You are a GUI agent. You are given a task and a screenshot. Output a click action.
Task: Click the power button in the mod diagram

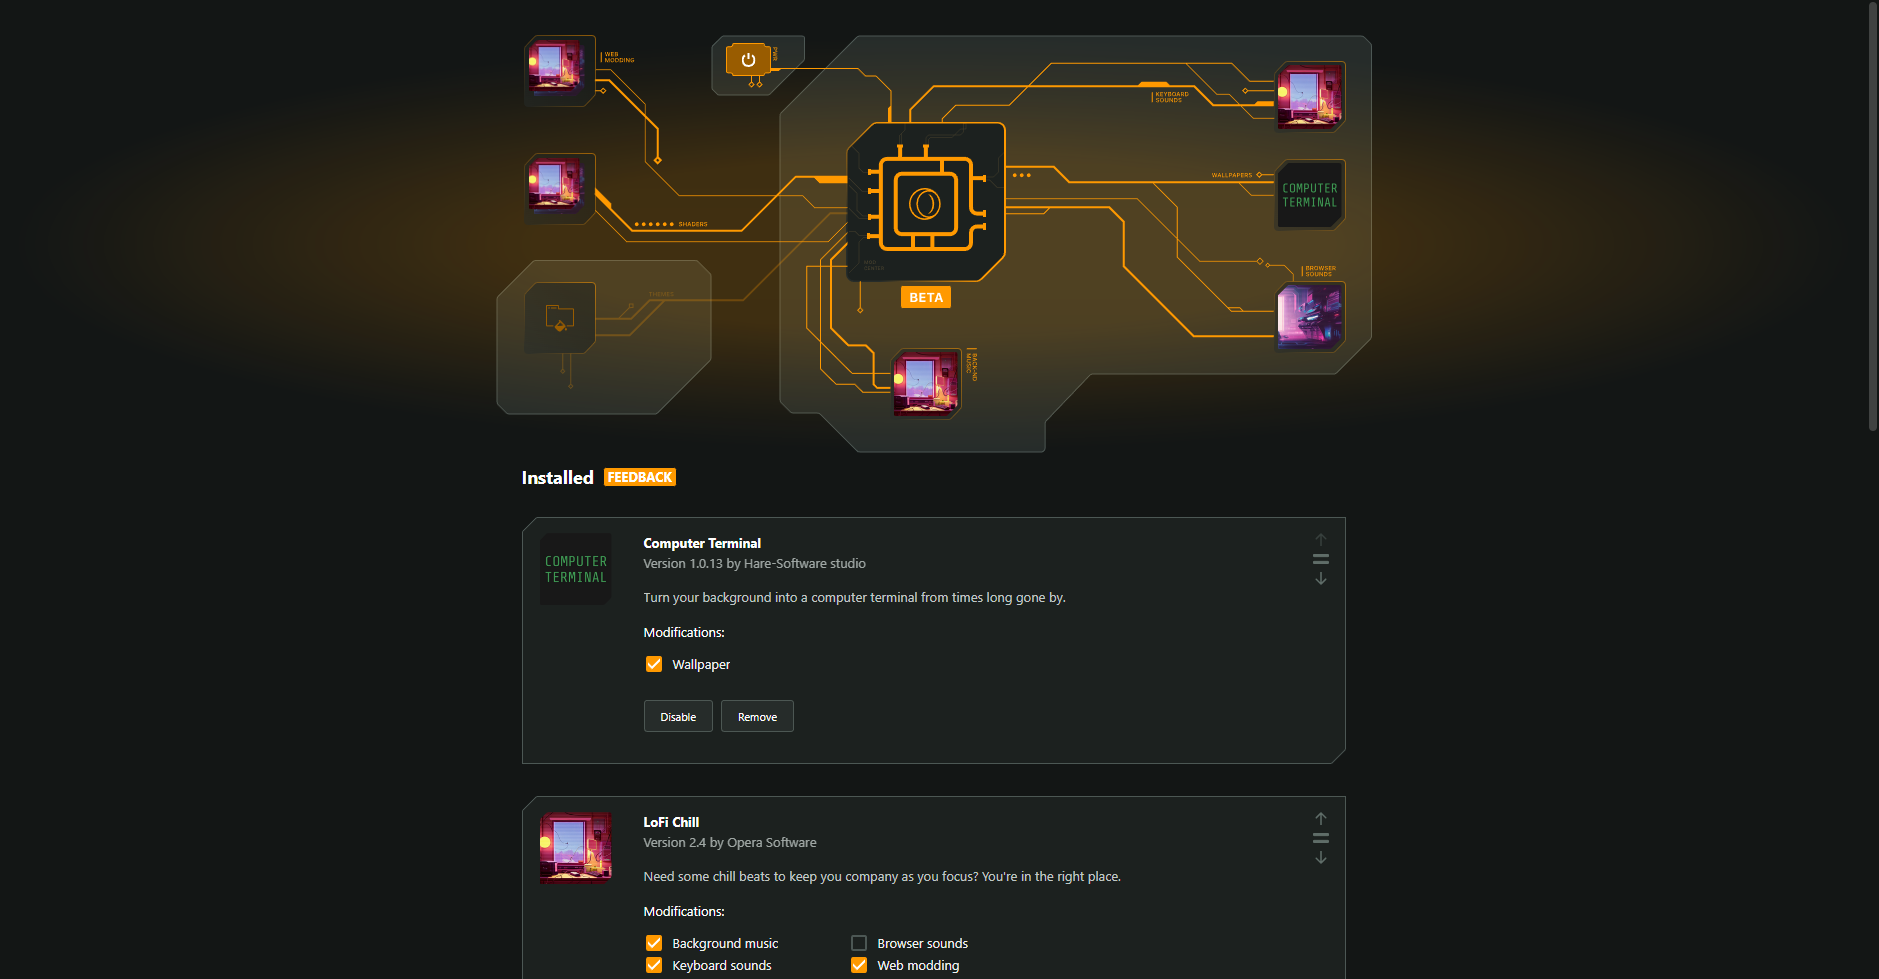(748, 60)
